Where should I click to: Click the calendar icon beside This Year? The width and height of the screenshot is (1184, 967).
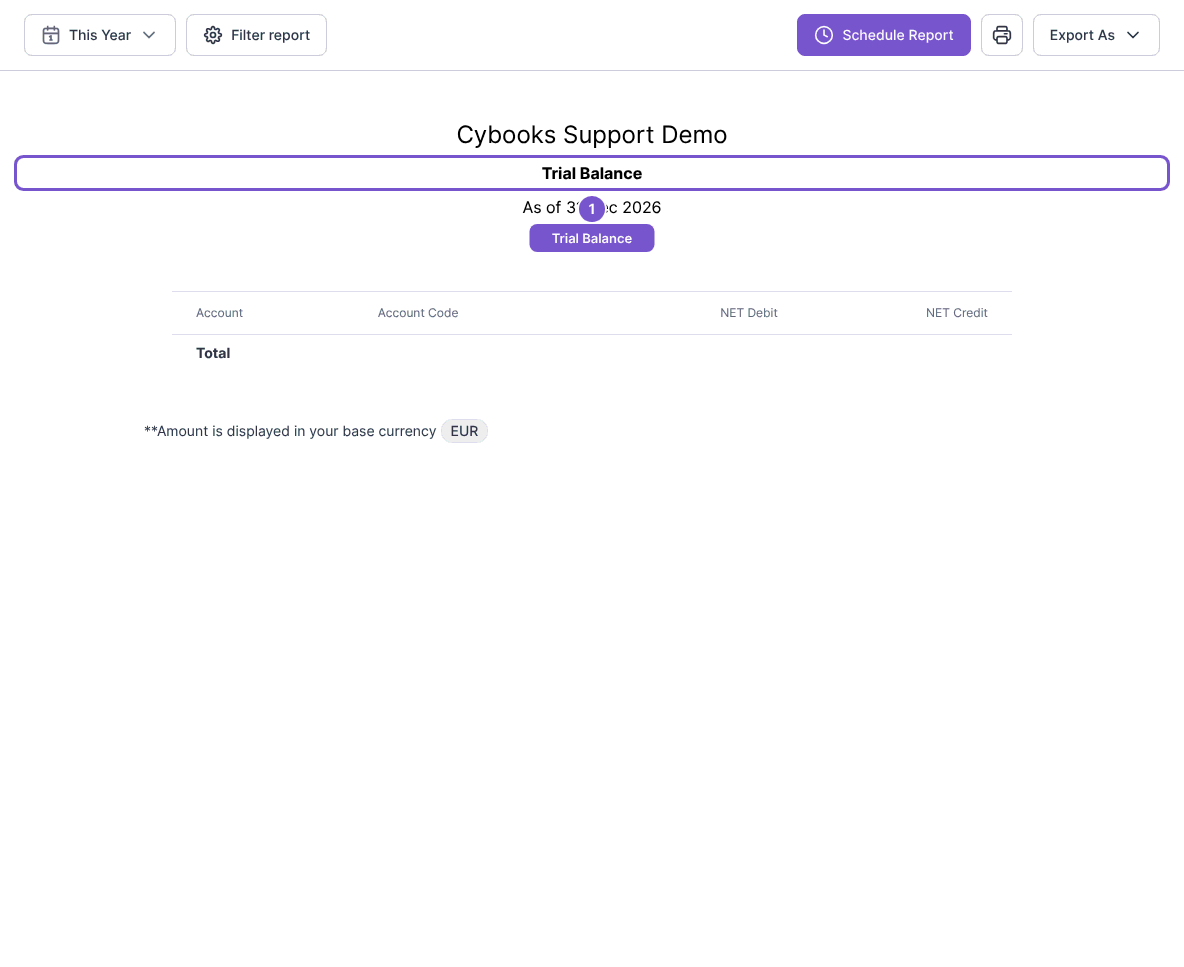tap(51, 35)
